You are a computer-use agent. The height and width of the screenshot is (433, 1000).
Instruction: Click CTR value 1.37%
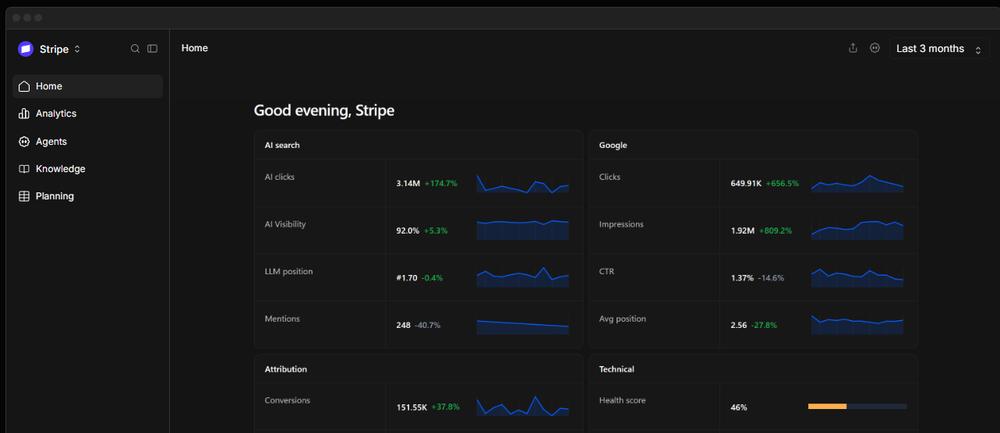click(742, 278)
